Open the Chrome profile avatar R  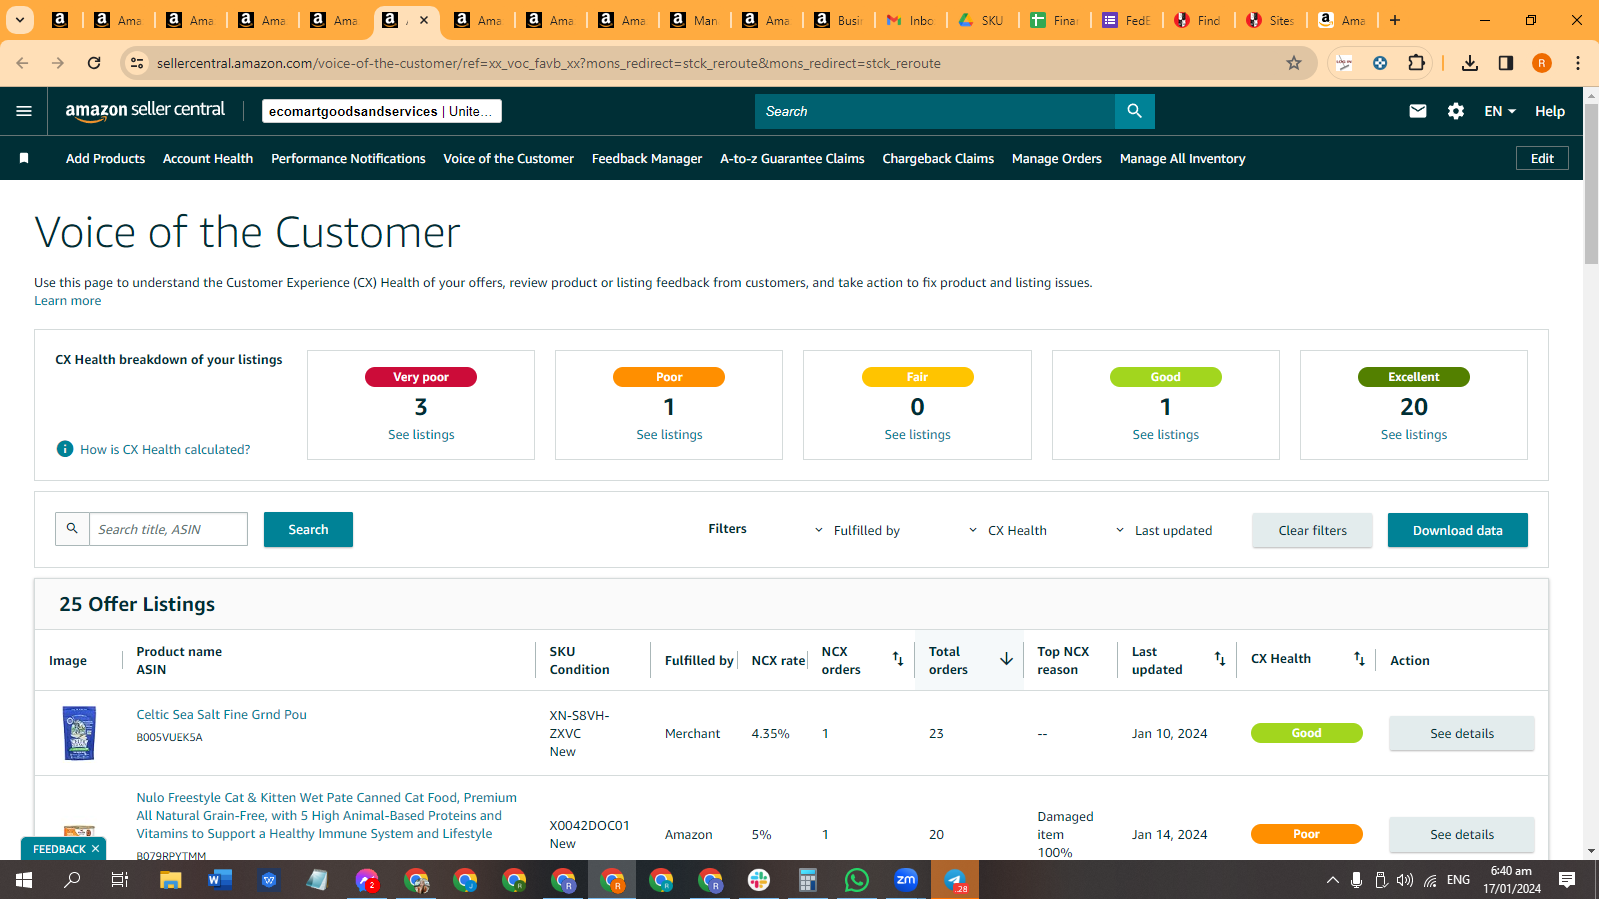1542,63
